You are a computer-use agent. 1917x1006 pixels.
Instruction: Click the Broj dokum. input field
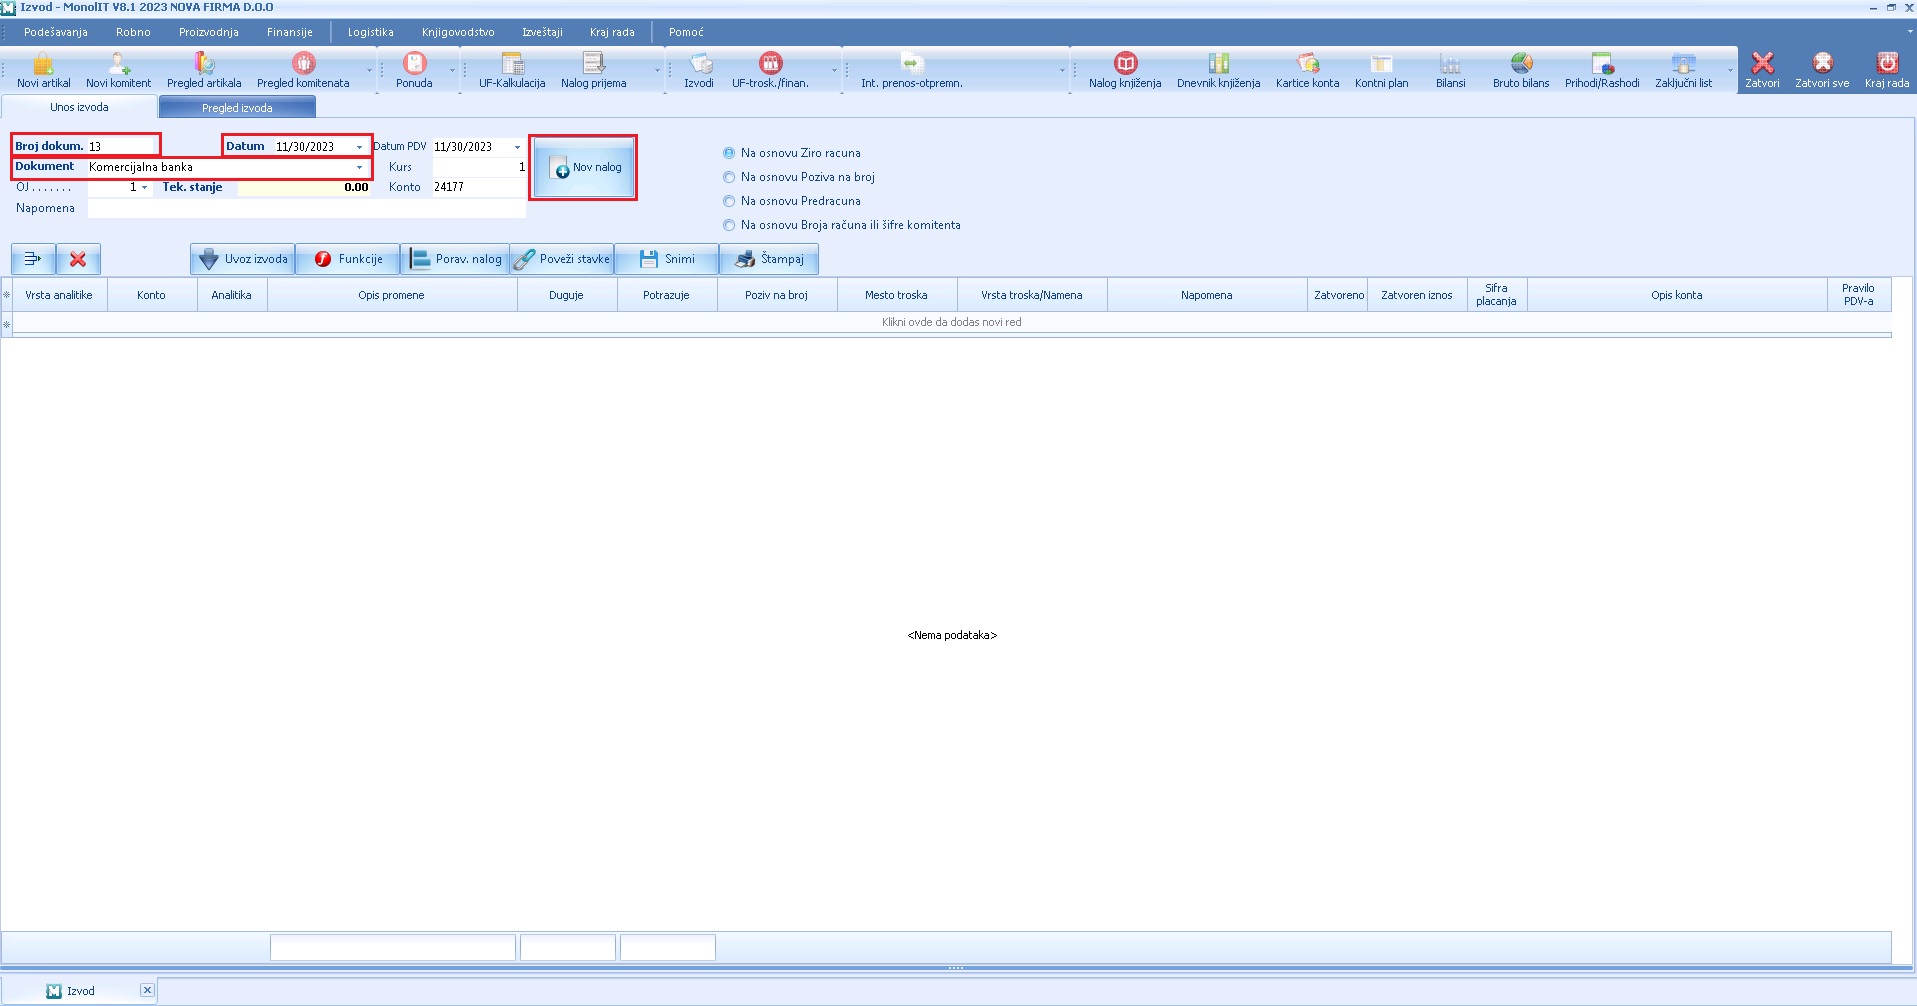(122, 146)
